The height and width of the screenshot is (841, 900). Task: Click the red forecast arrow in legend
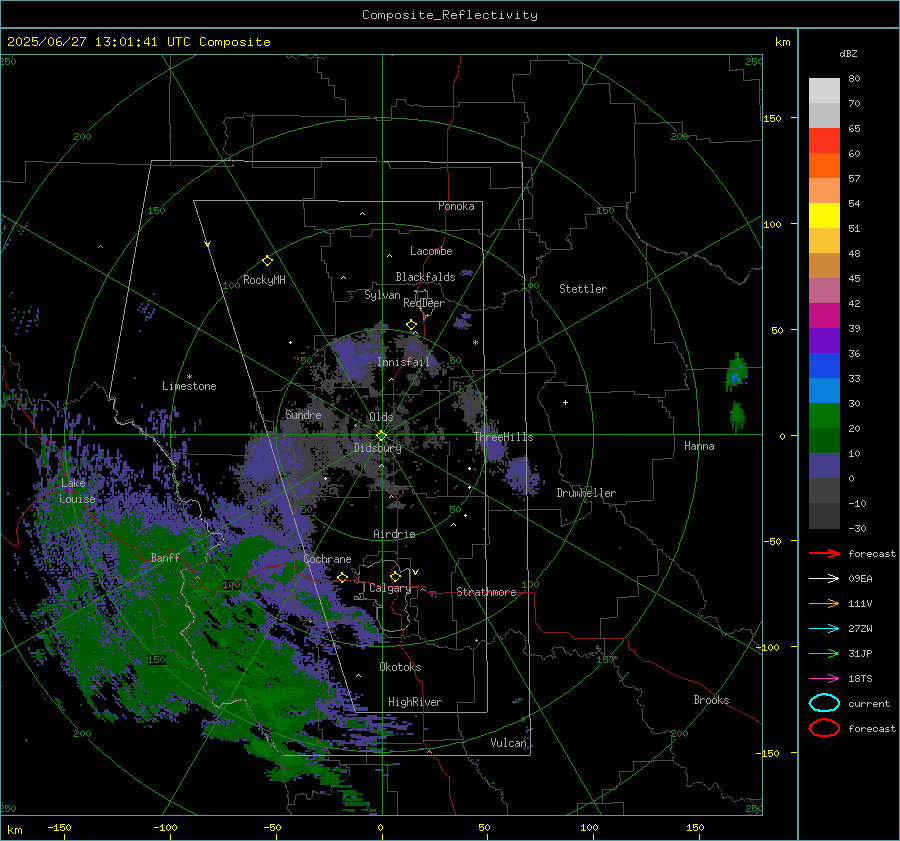[824, 553]
